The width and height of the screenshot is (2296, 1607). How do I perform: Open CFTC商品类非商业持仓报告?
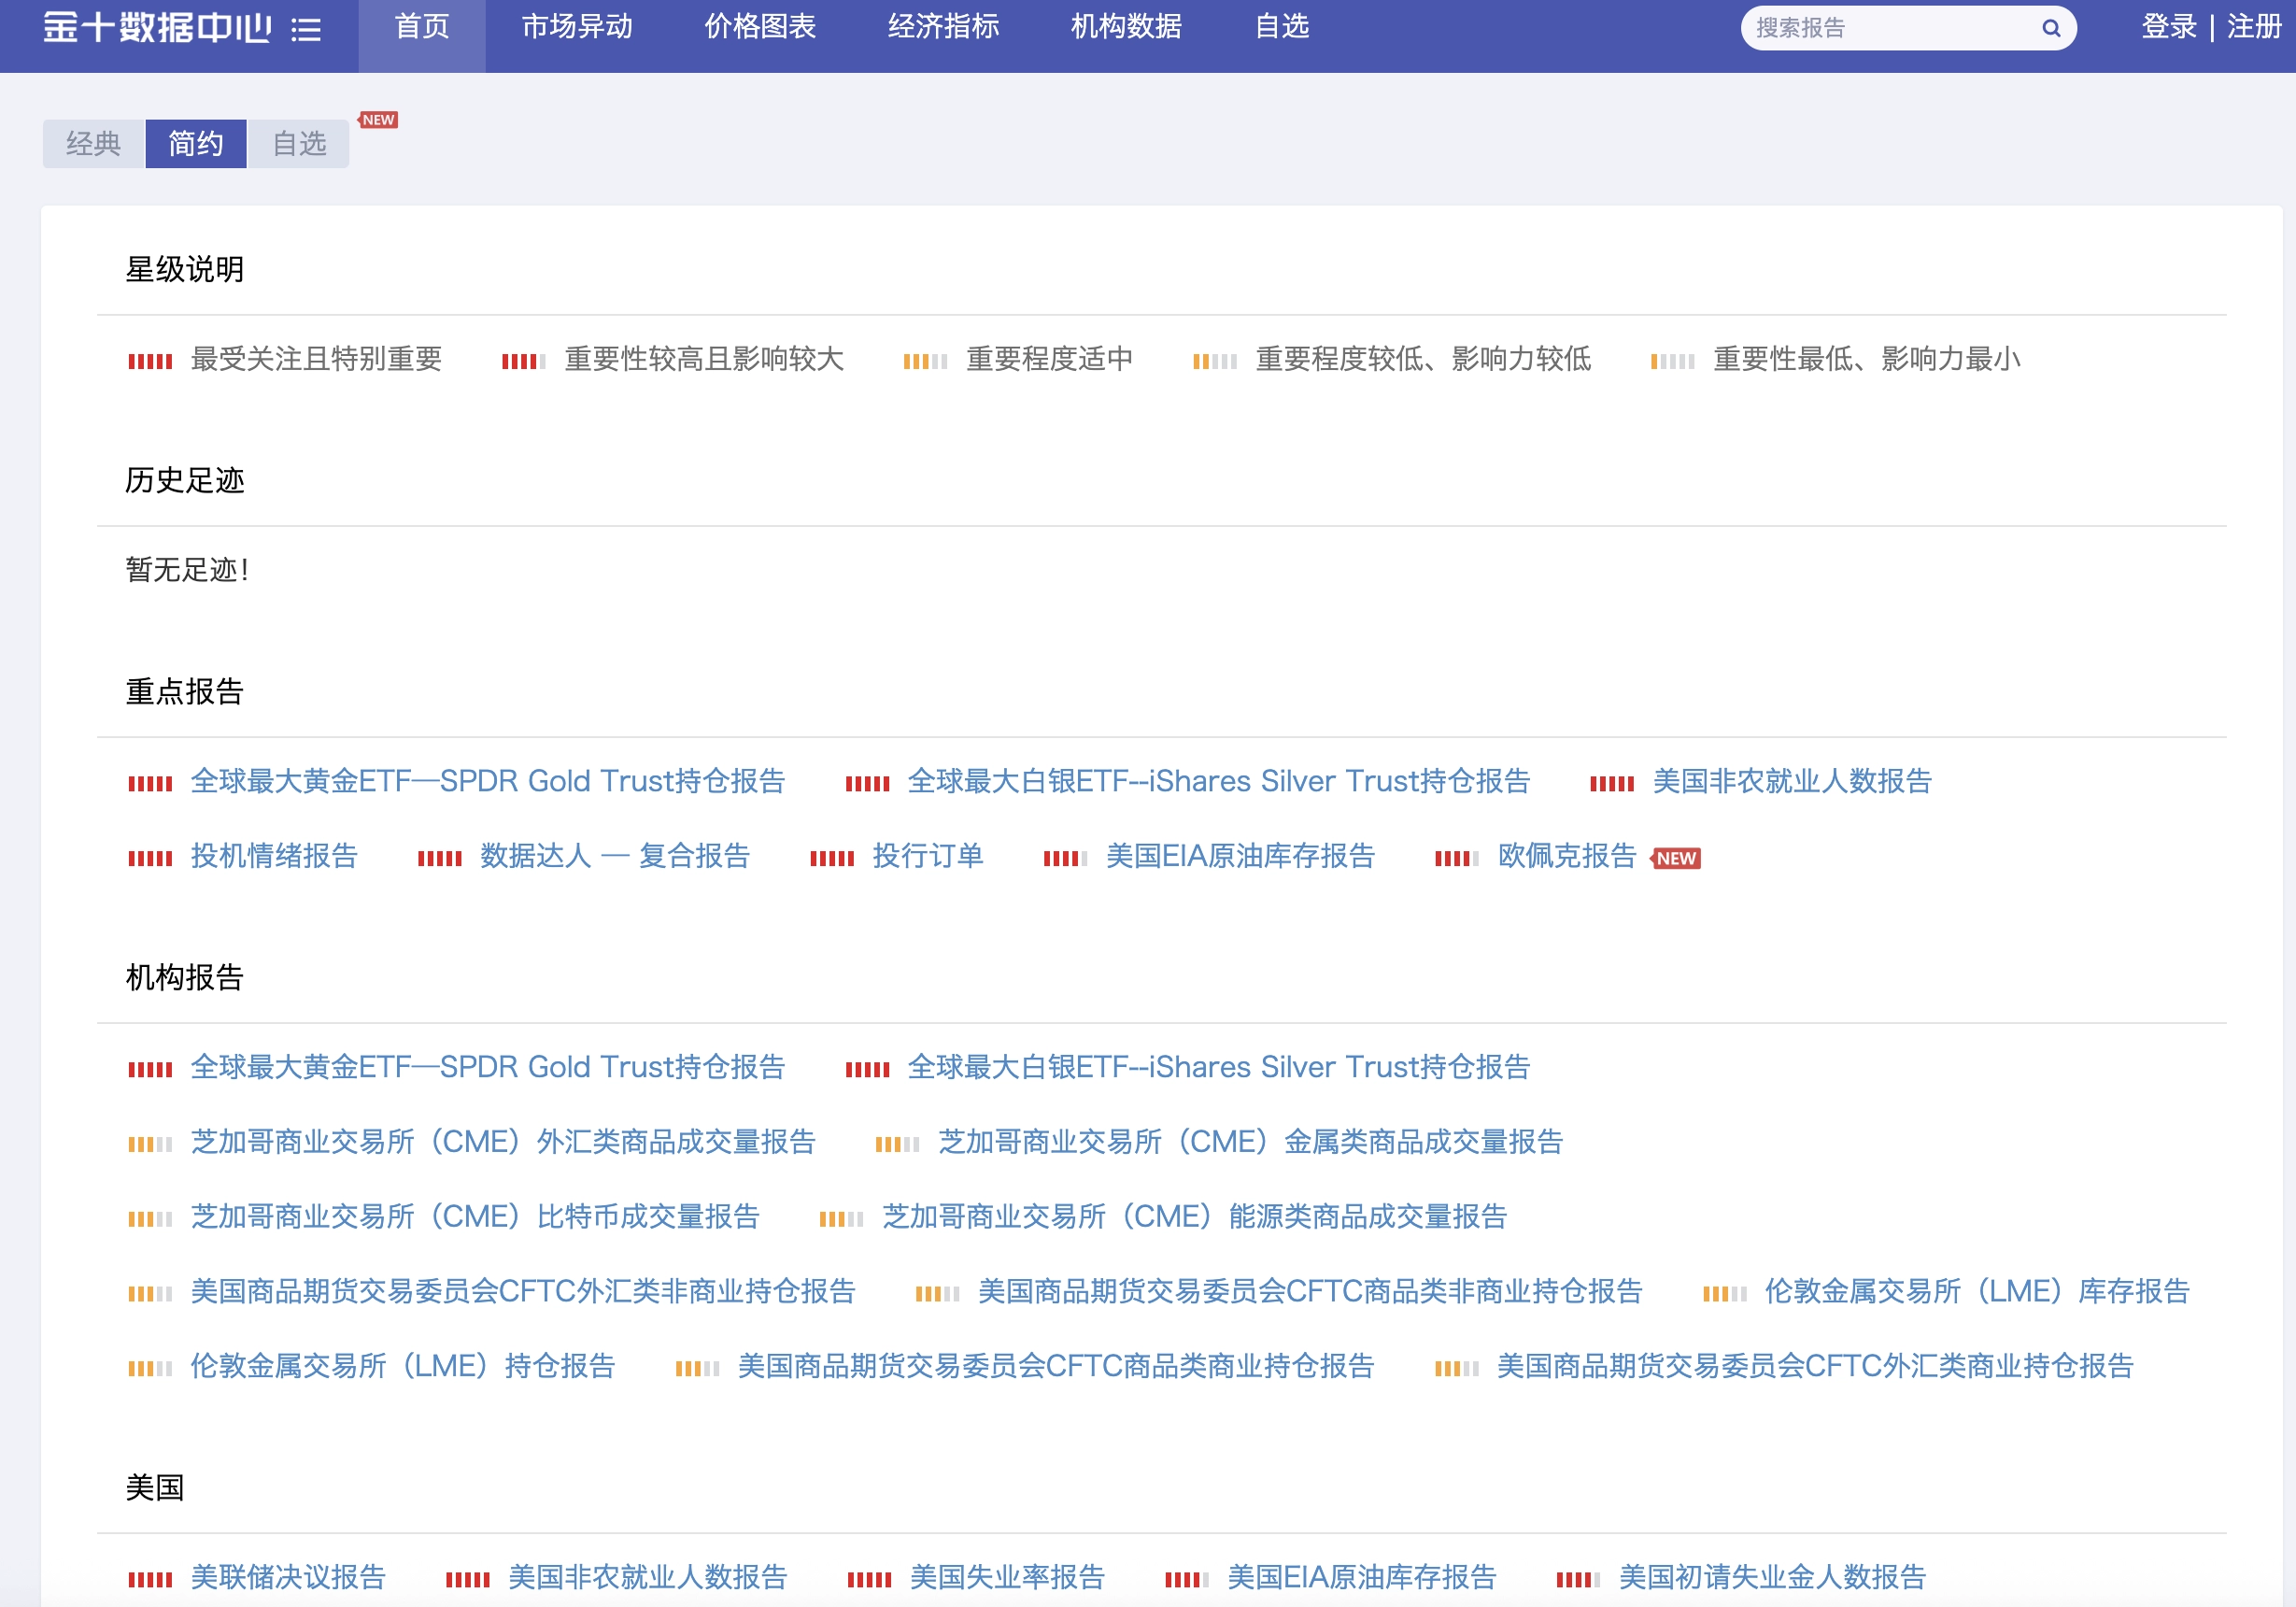1310,1292
